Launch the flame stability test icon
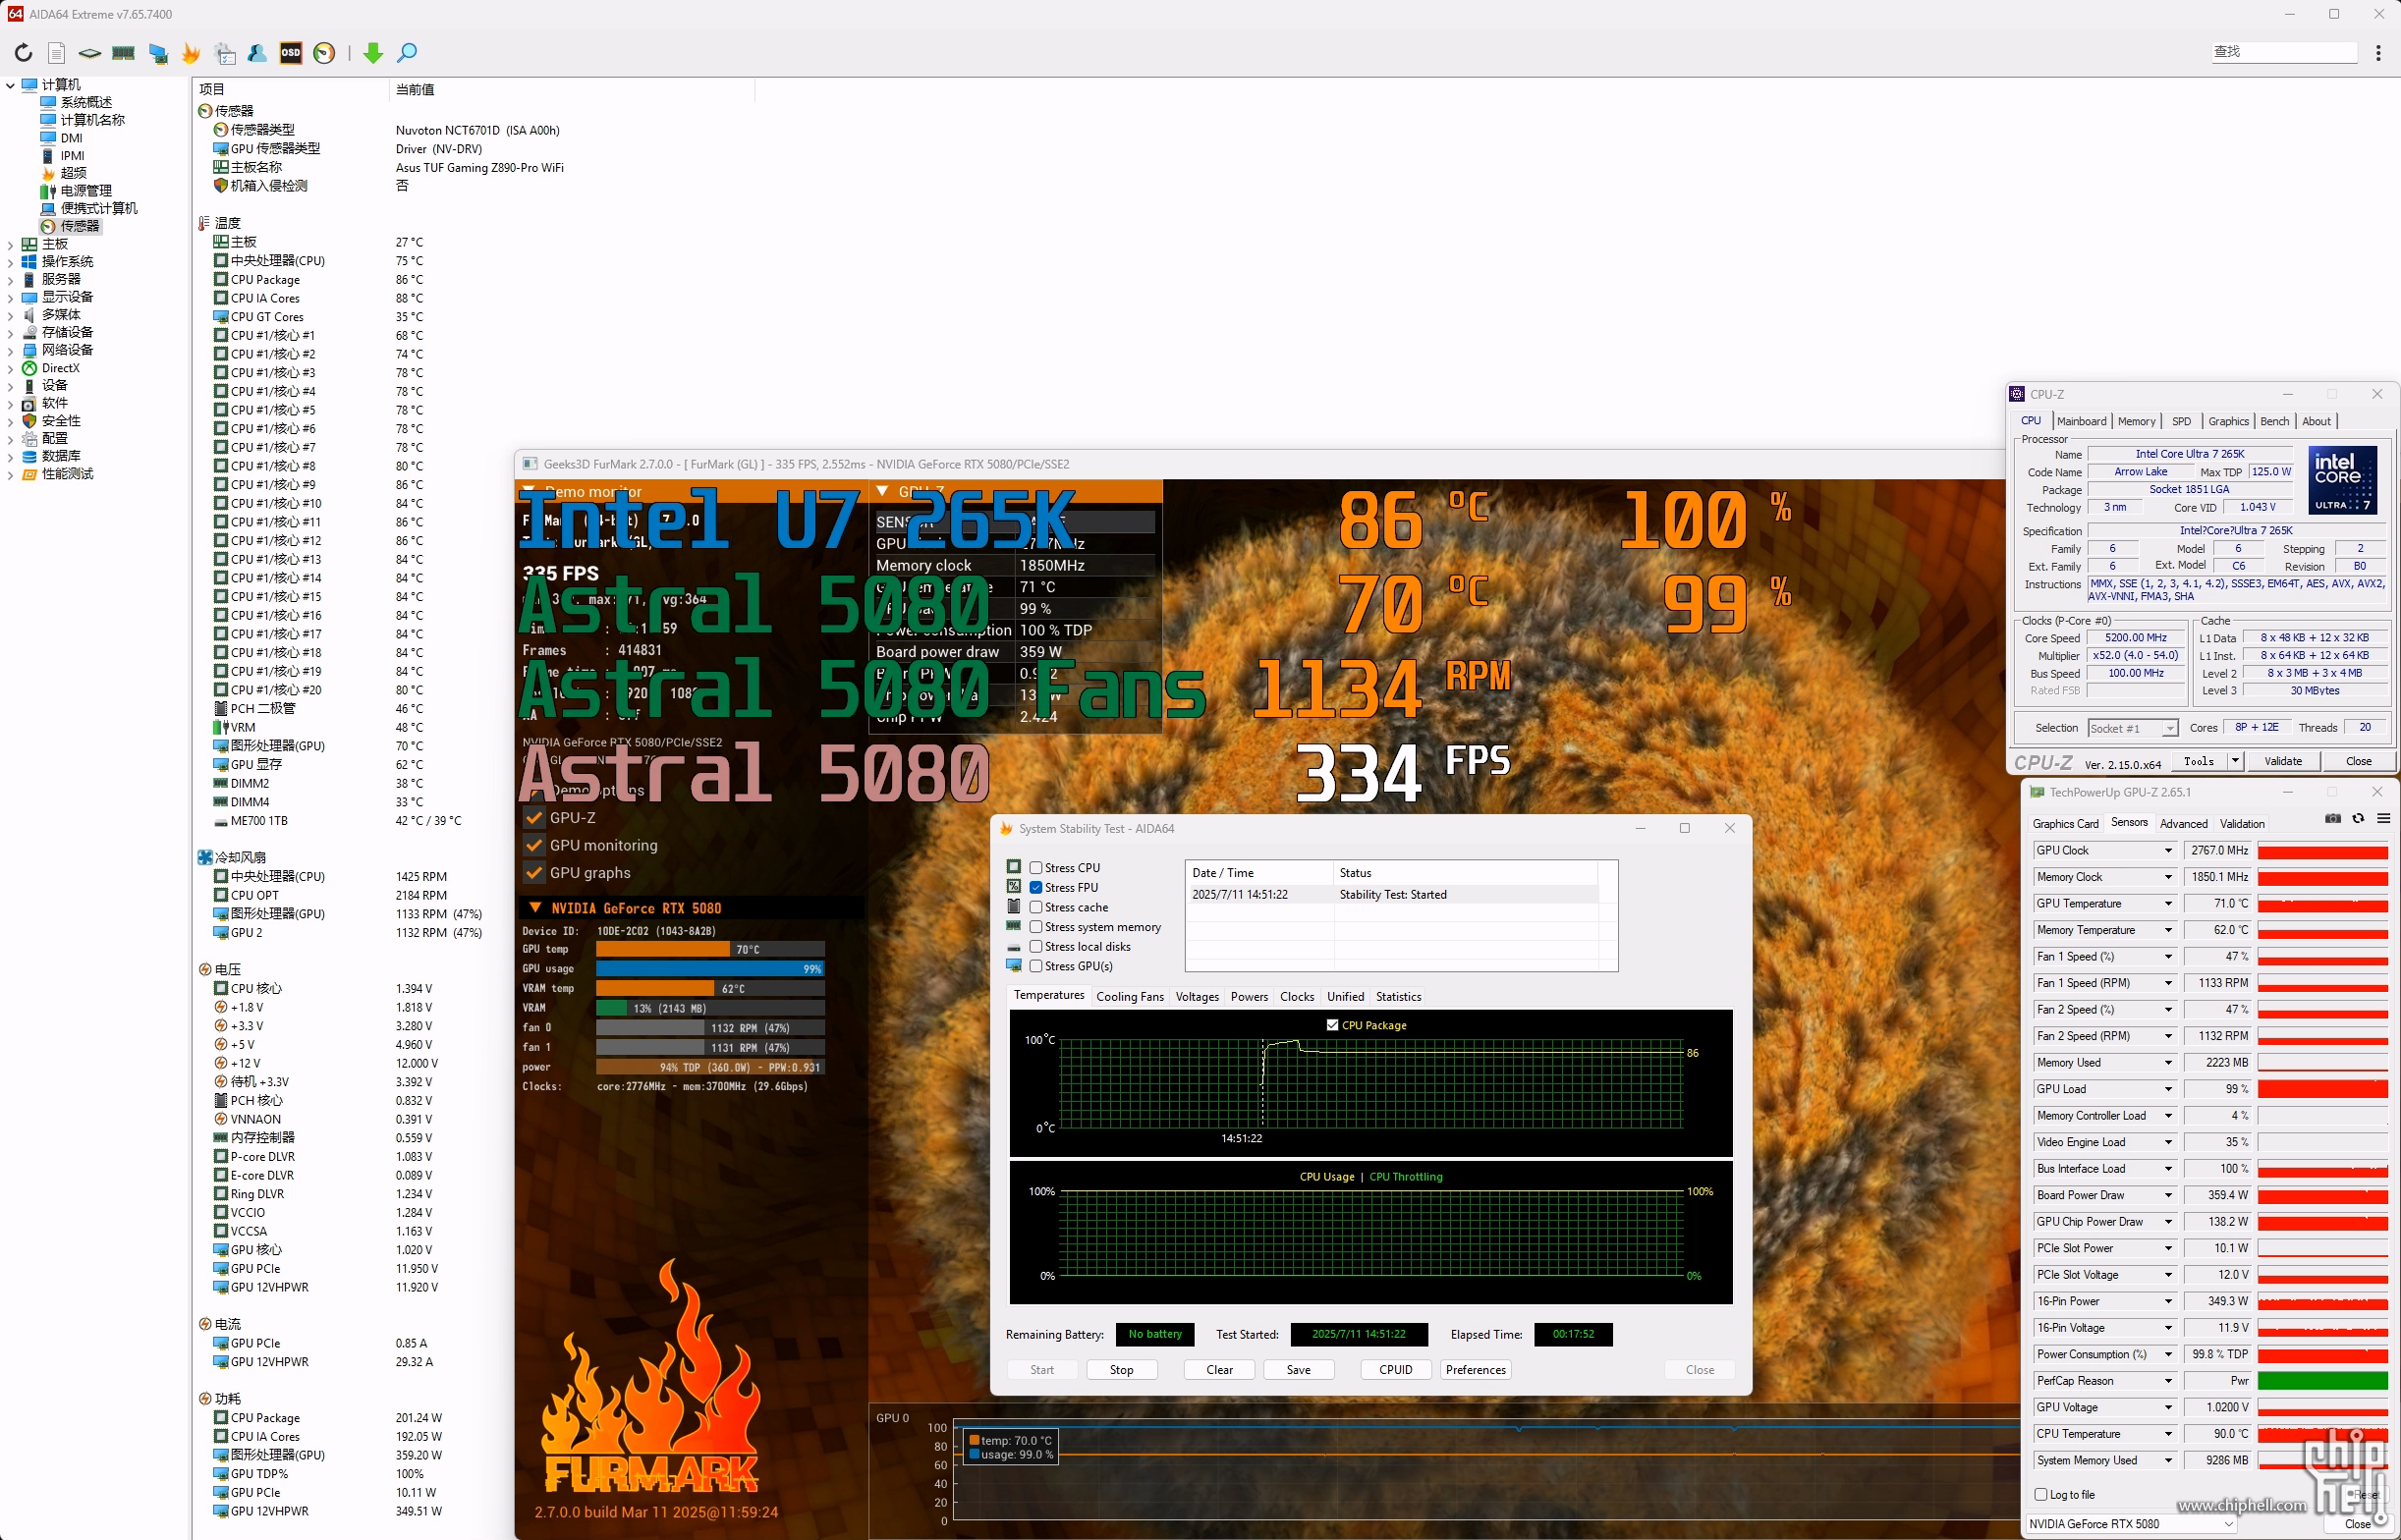 click(x=191, y=53)
